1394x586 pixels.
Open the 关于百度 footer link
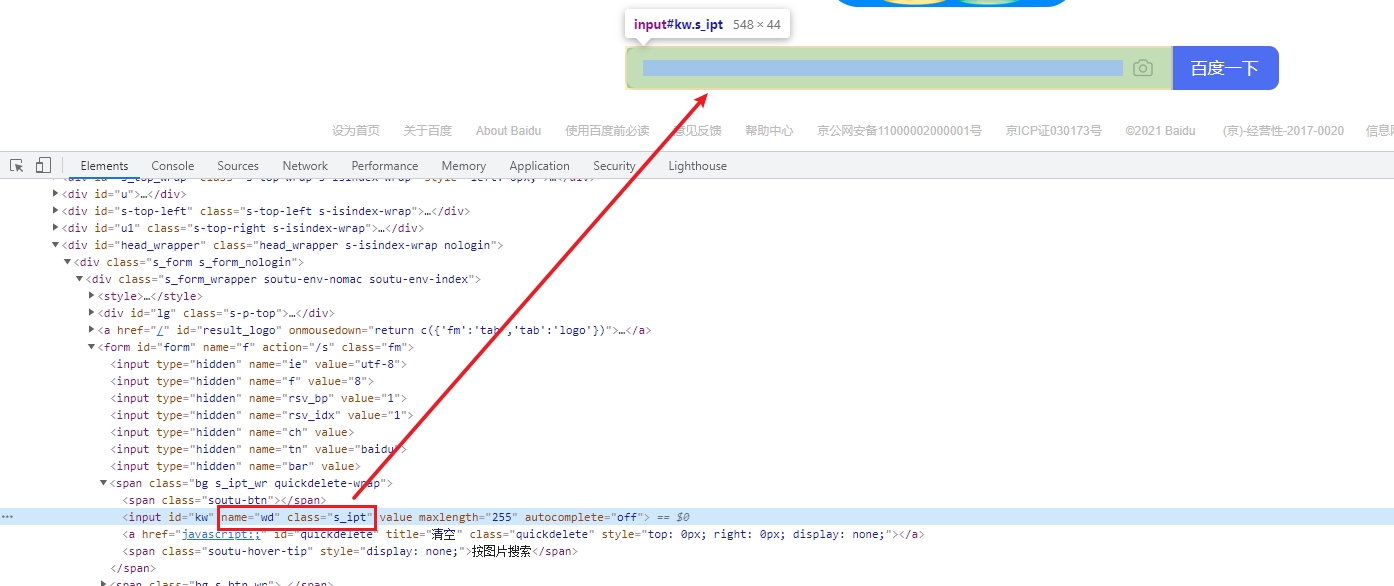coord(428,130)
